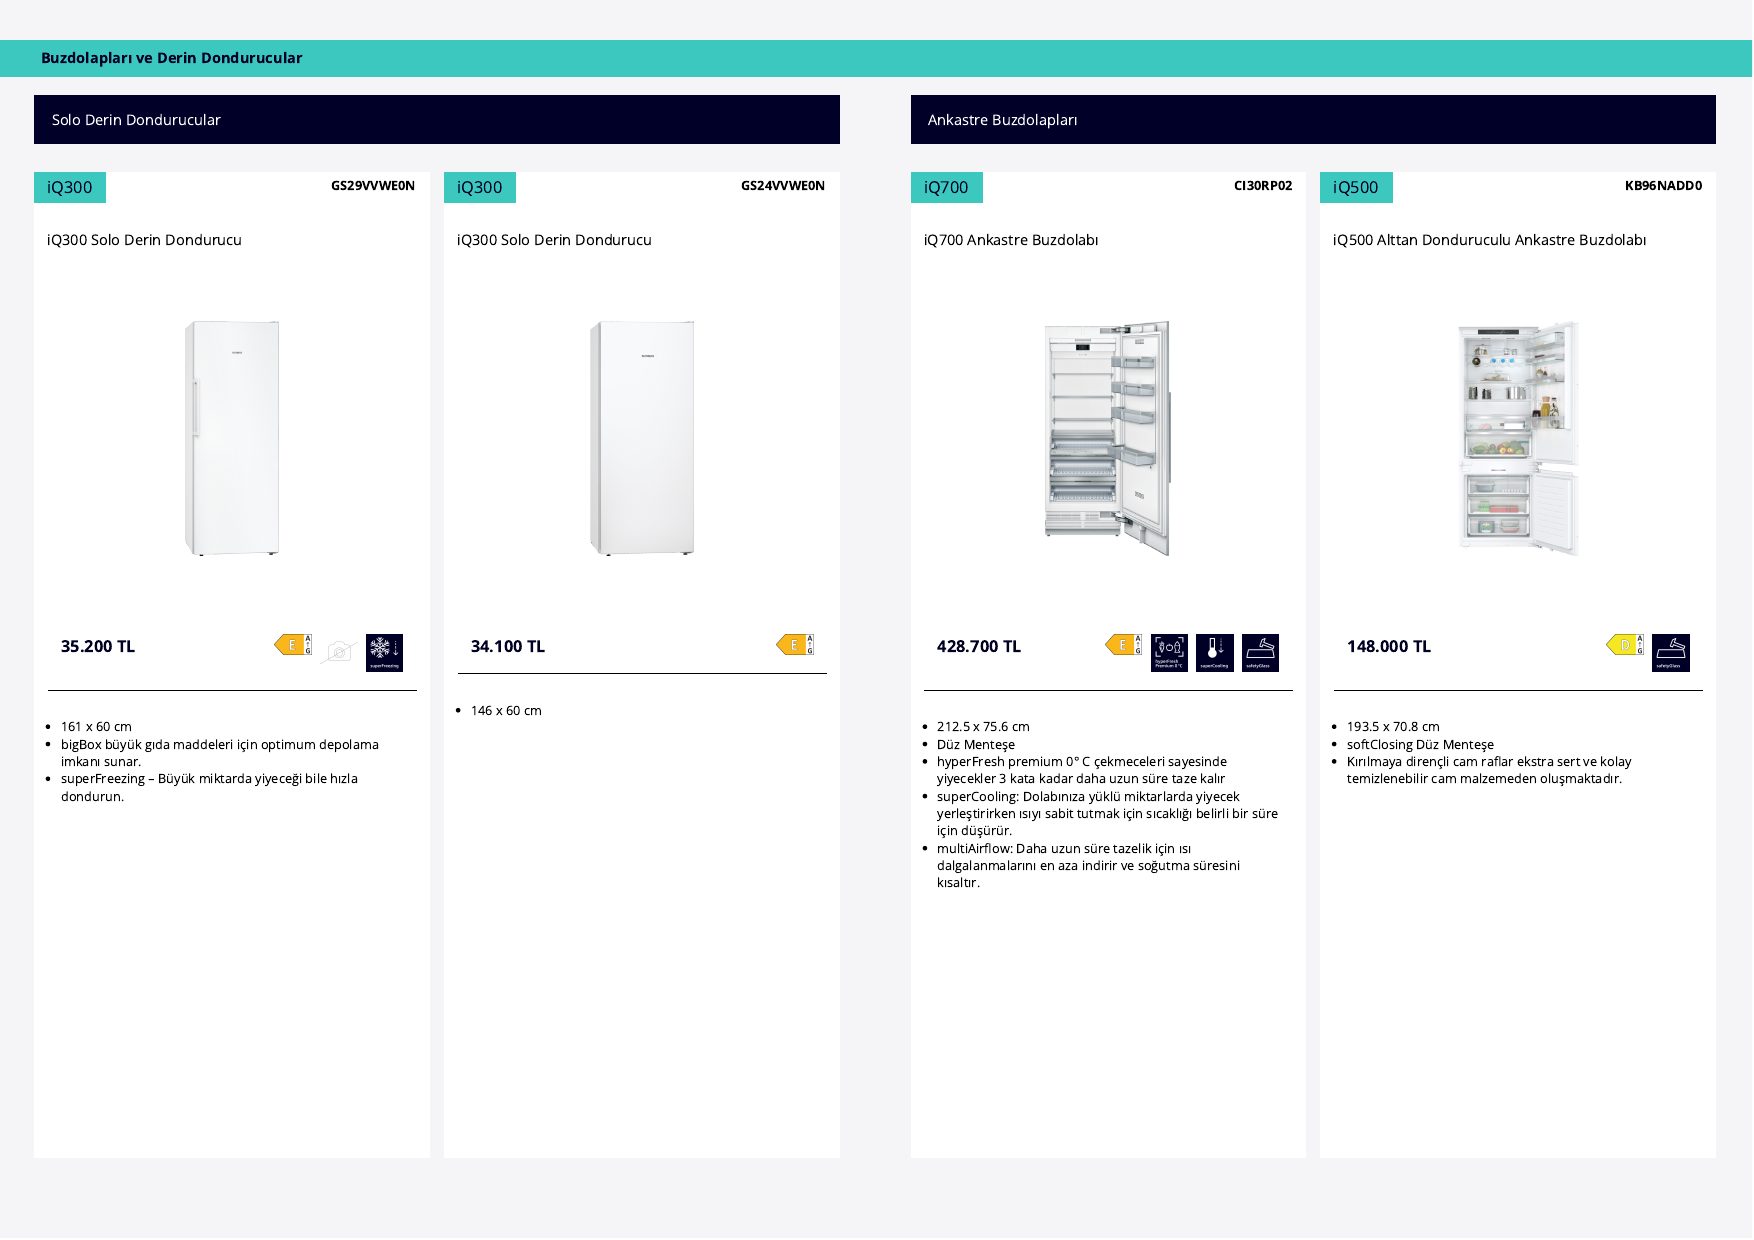The width and height of the screenshot is (1754, 1240).
Task: Select the Solo Derin Dondurucular section header
Action: point(437,120)
